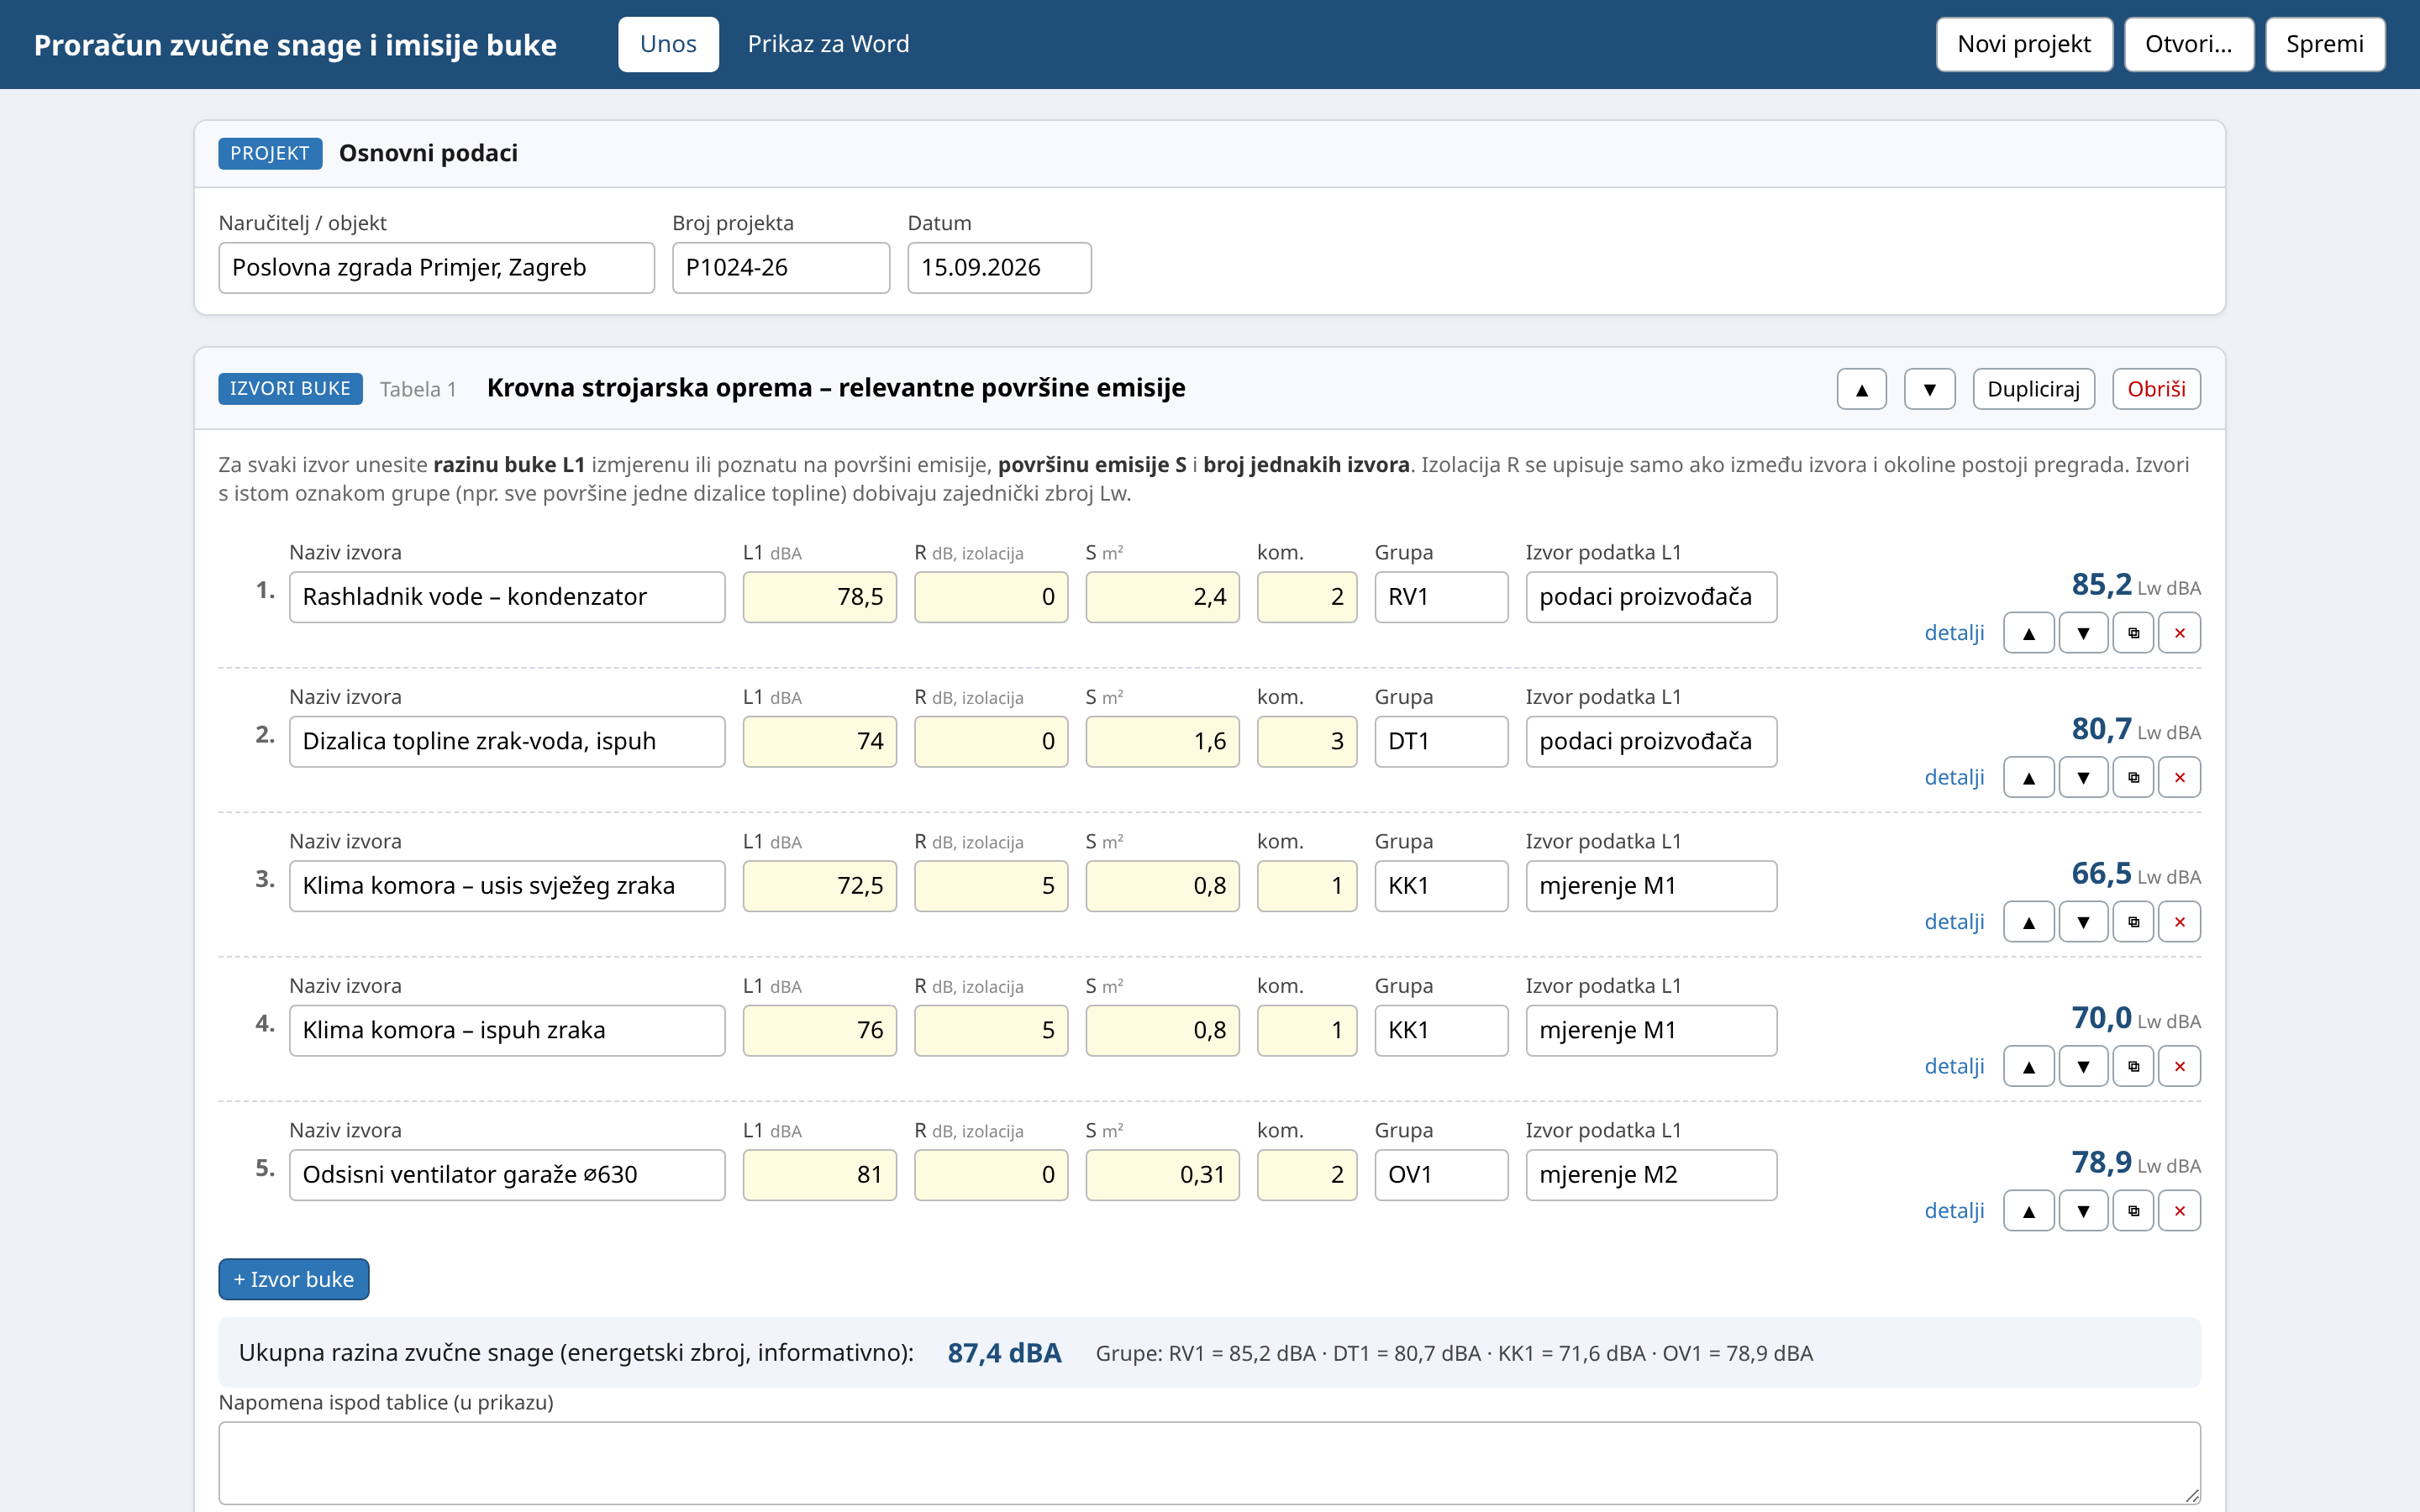Edit L1 value 78,5 for Rashladnik vode
Viewport: 2420px width, 1512px height.
tap(820, 597)
